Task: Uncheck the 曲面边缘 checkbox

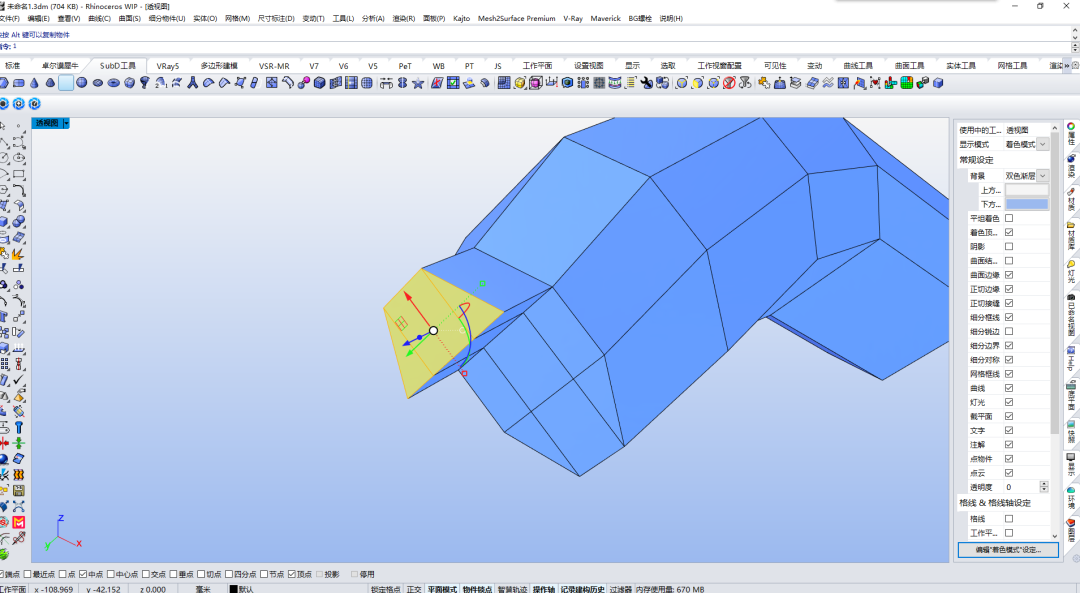Action: [1009, 275]
